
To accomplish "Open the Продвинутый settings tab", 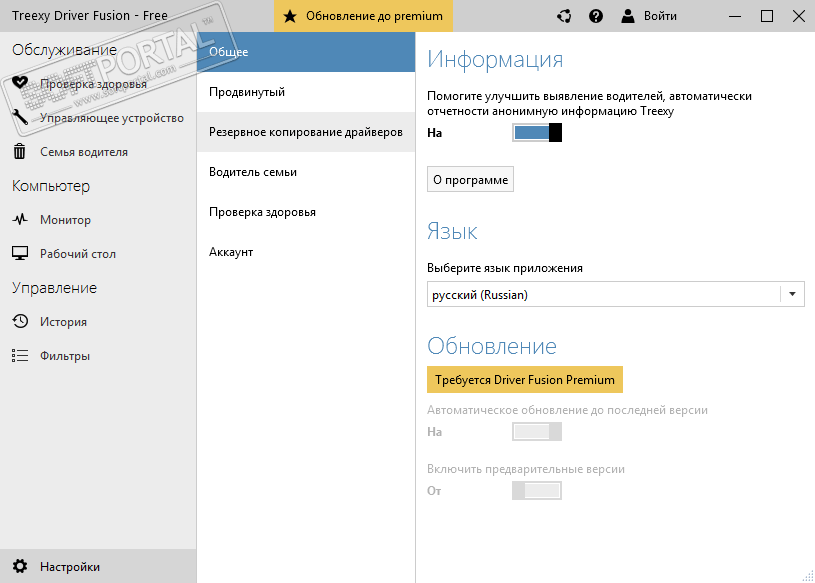I will [x=306, y=92].
